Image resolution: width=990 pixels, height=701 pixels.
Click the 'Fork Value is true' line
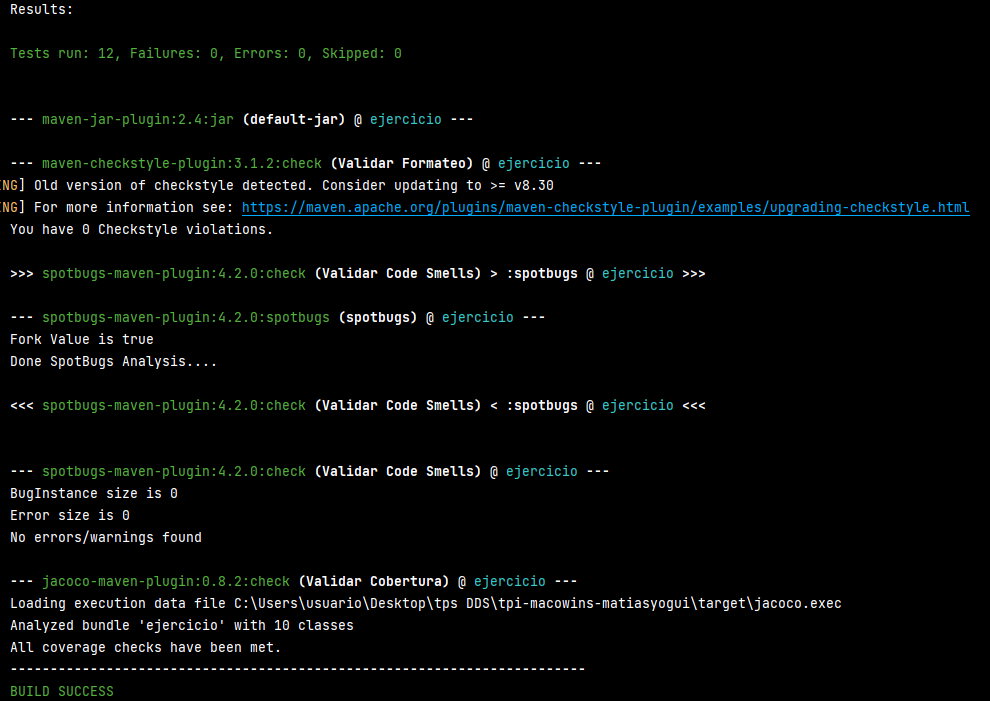tap(81, 340)
